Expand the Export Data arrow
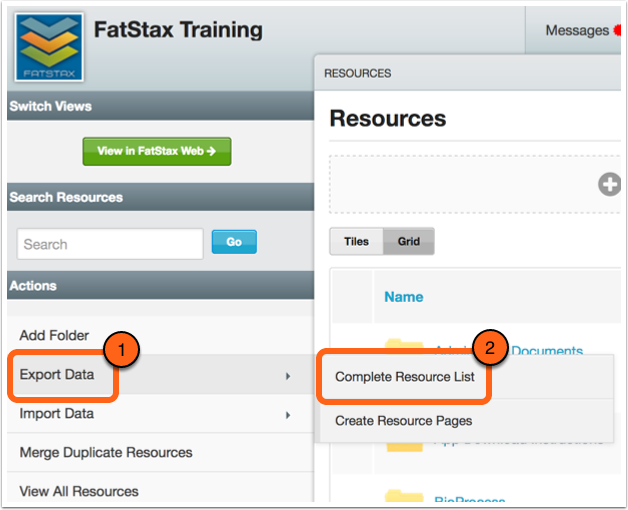628x510 pixels. pyautogui.click(x=288, y=376)
